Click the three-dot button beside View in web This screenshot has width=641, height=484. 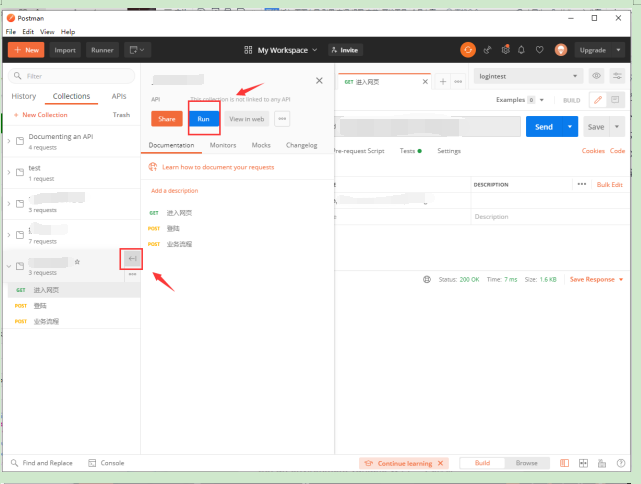click(x=282, y=119)
